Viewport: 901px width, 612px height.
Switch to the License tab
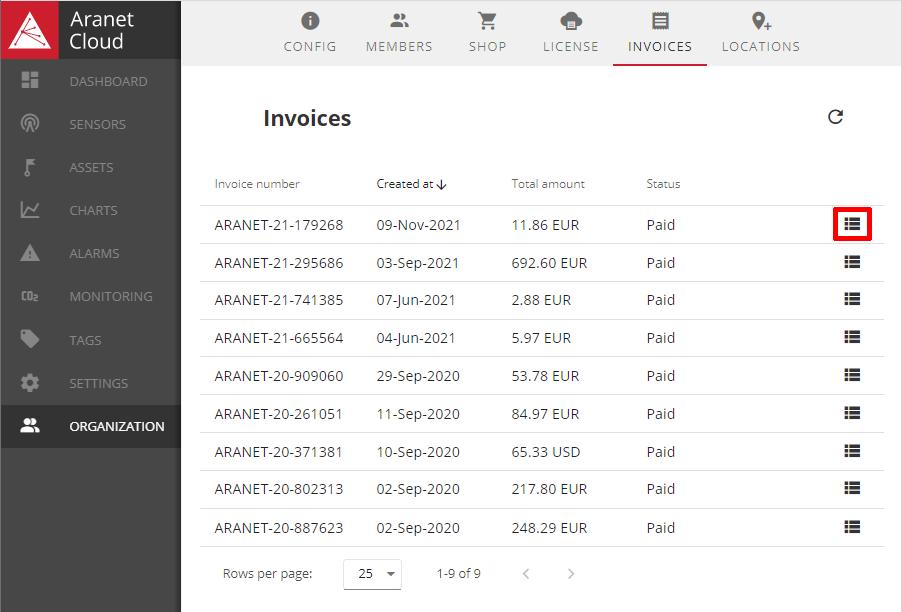click(570, 32)
